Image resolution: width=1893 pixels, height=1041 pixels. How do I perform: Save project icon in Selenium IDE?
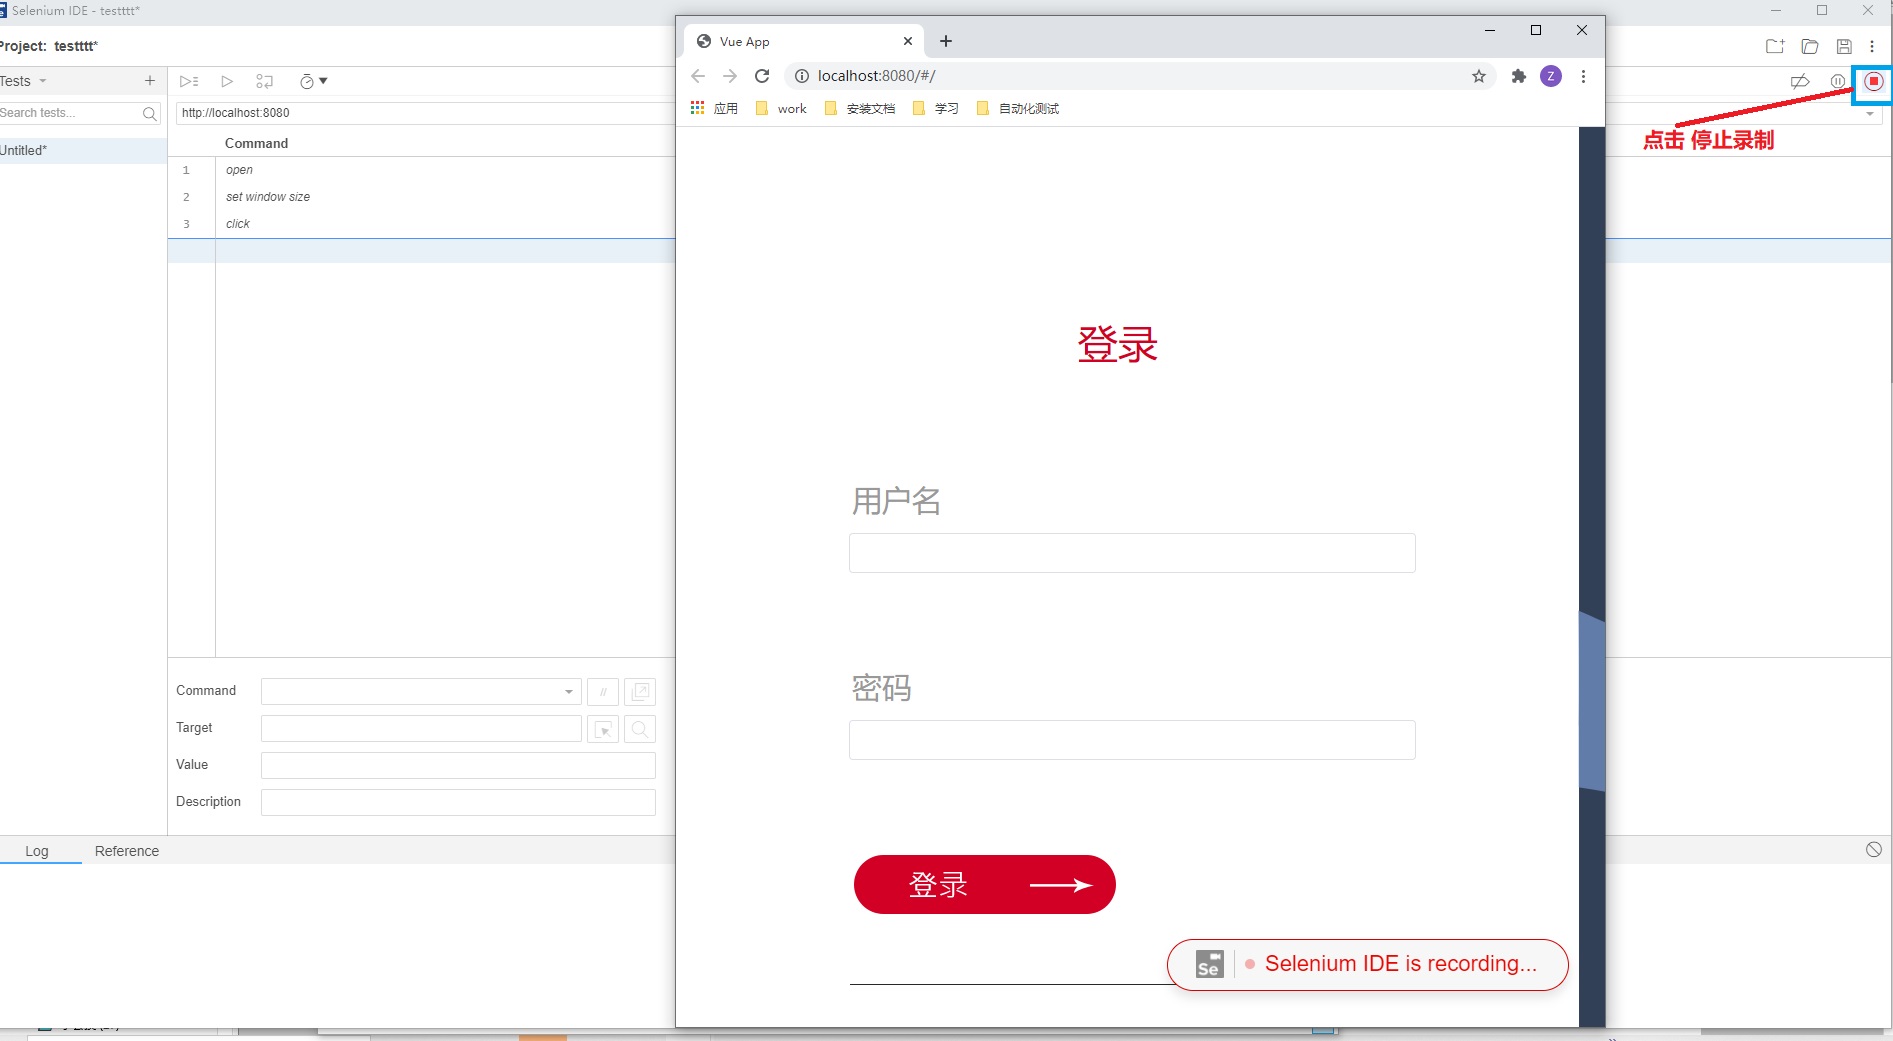click(1844, 46)
